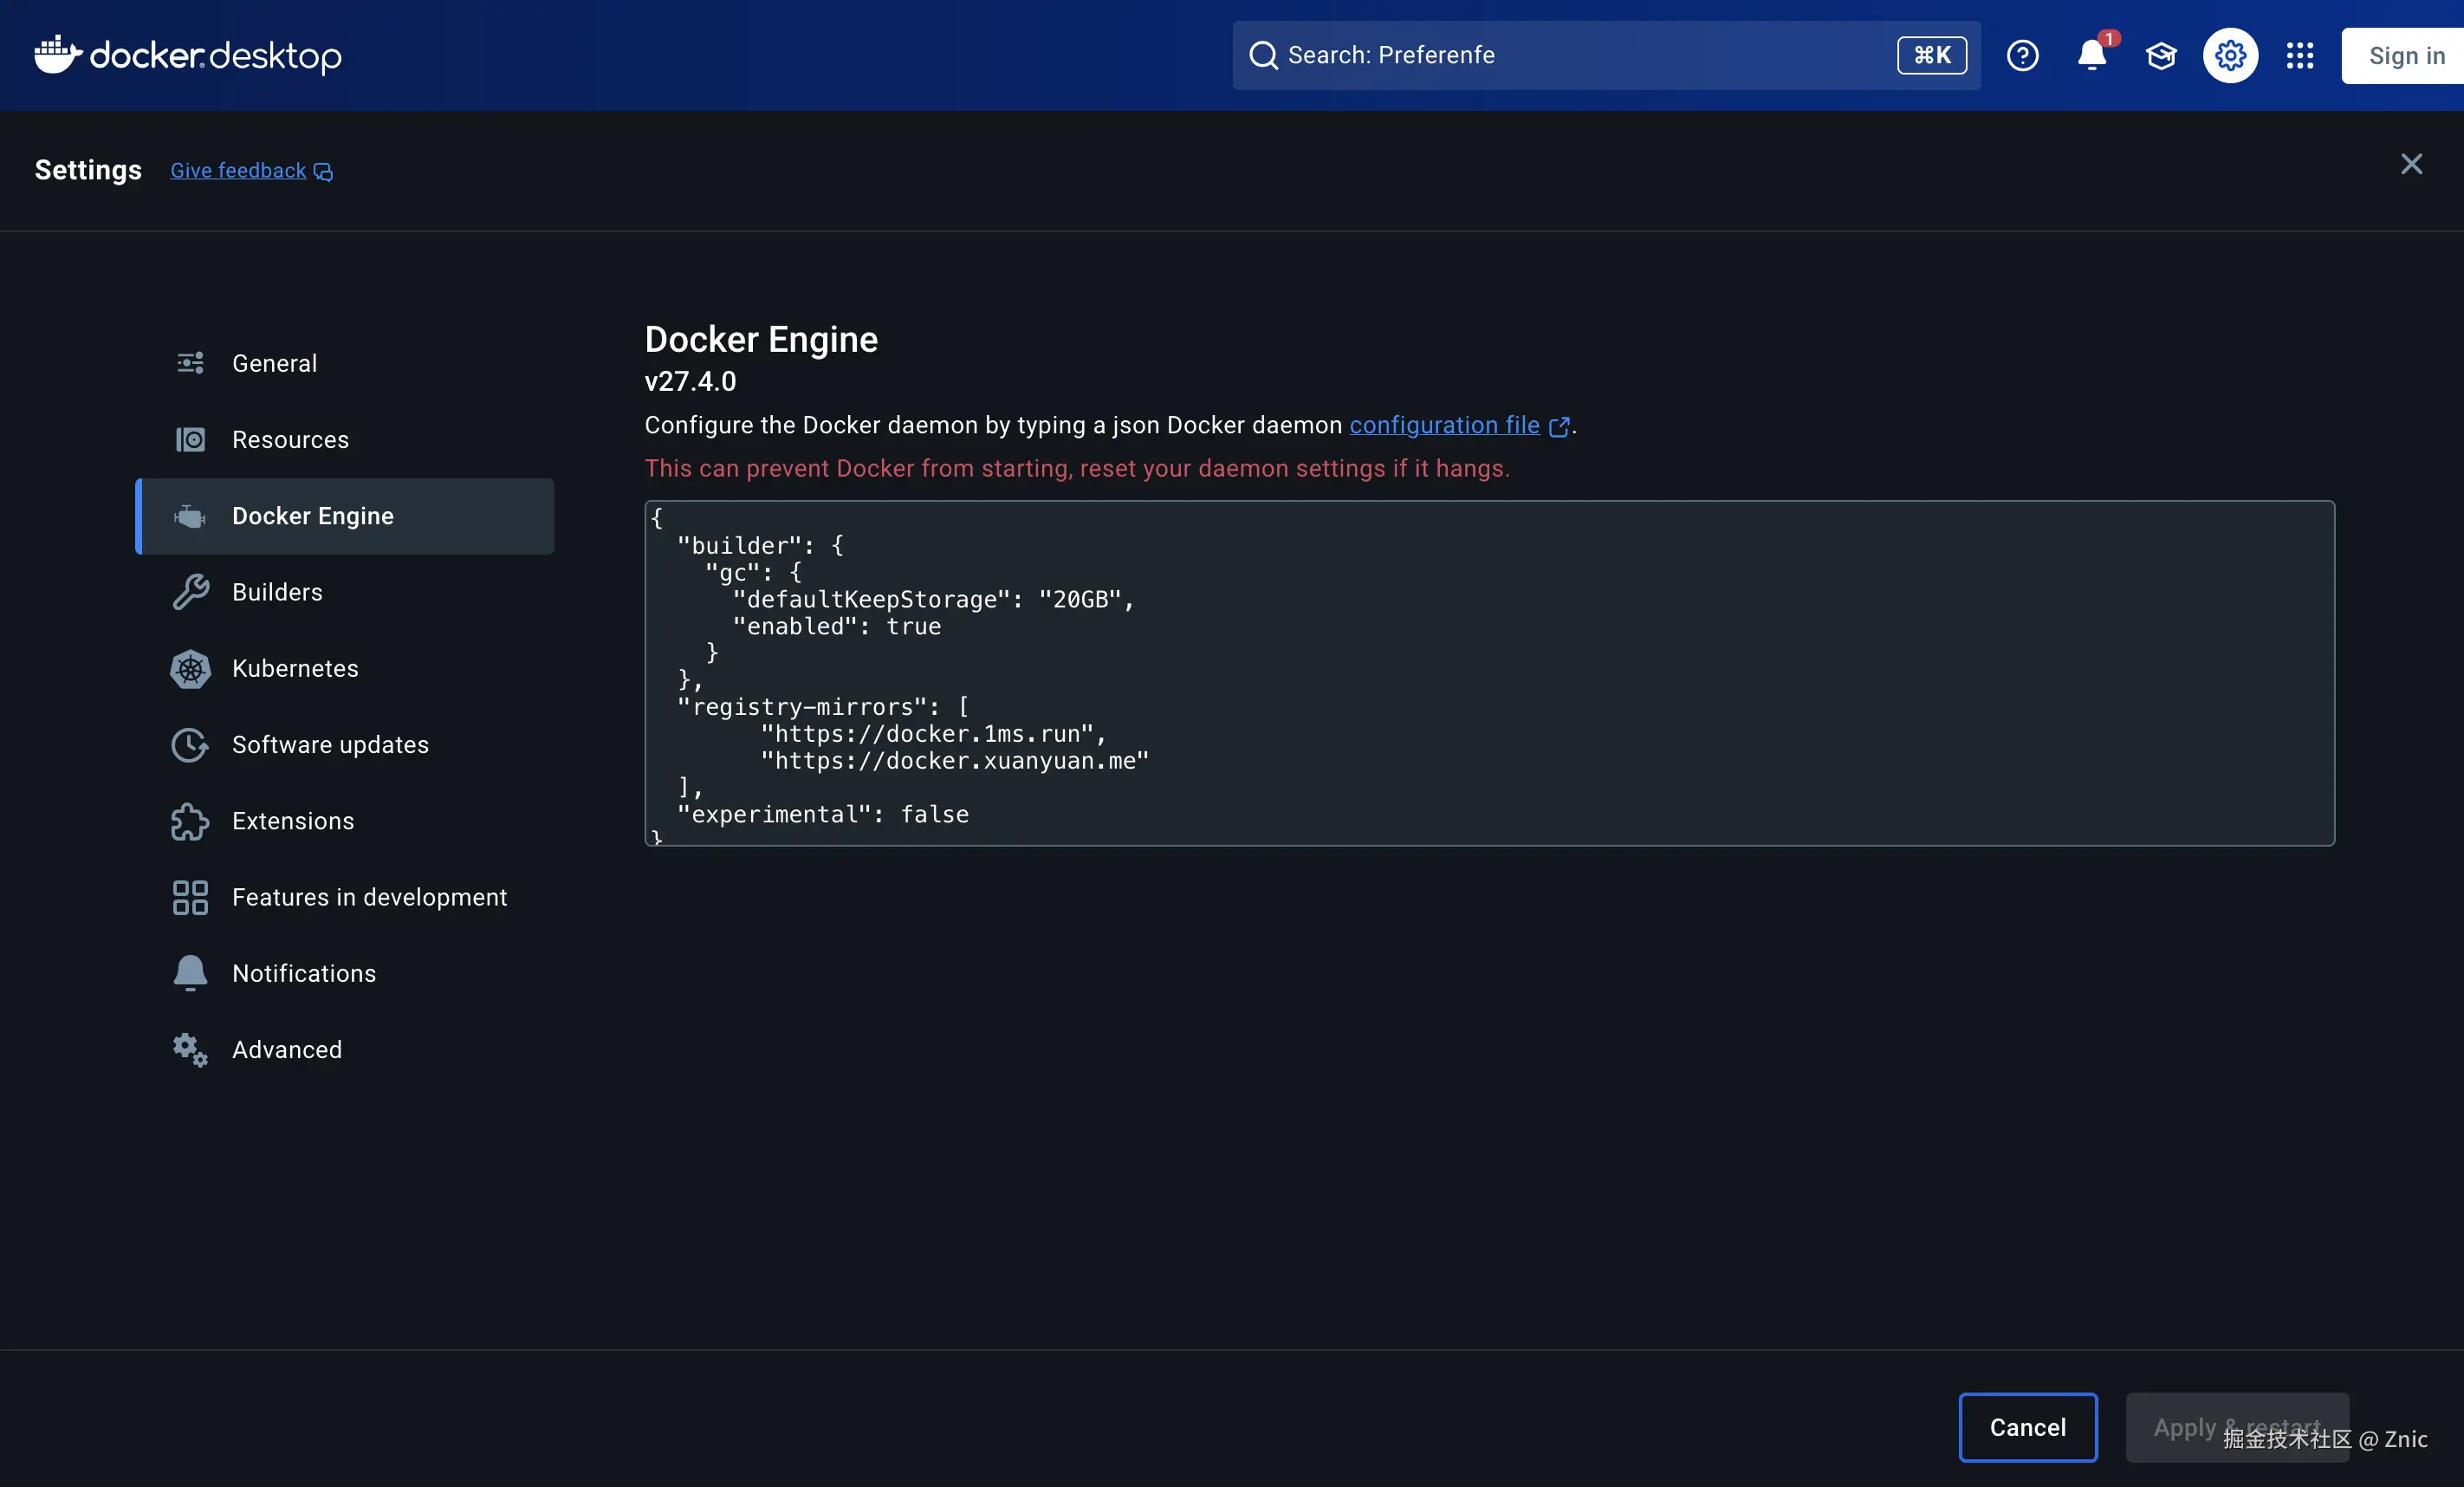Click the configuration file link
The image size is (2464, 1487).
(1444, 425)
